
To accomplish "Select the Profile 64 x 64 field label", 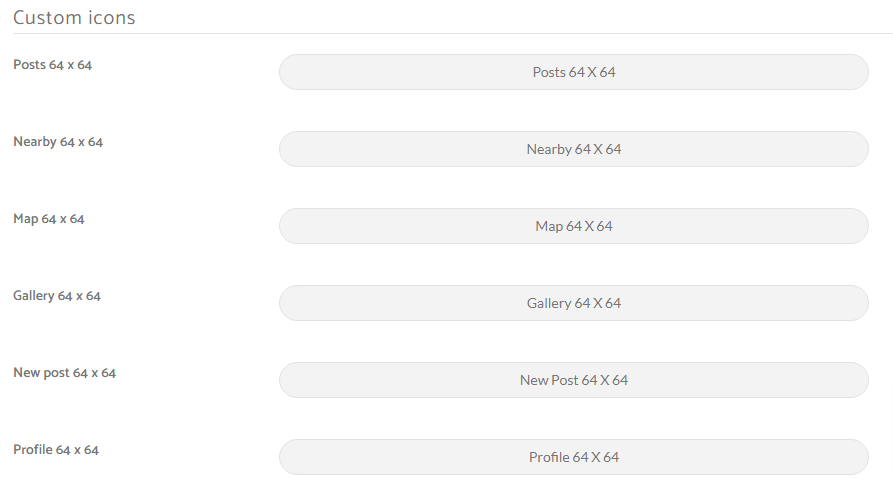I will click(56, 449).
